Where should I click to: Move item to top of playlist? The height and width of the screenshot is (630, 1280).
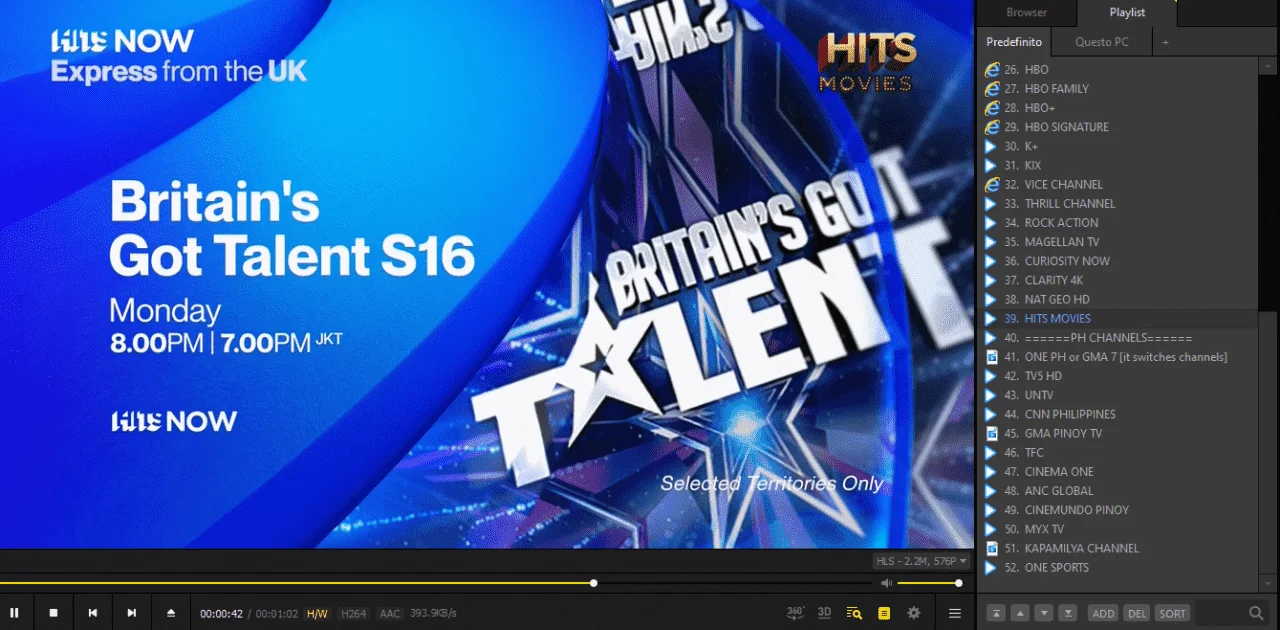coord(996,613)
